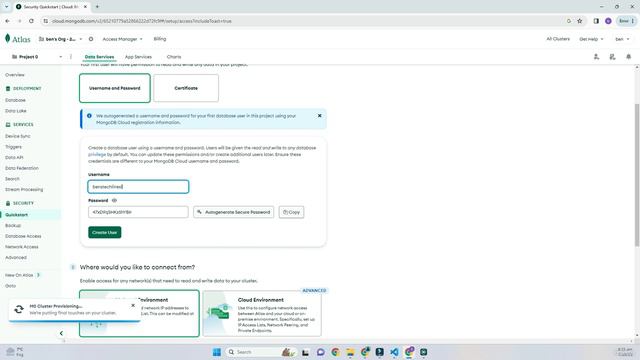This screenshot has width=640, height=360.
Task: Expand ben user account dropdown
Action: 622,39
